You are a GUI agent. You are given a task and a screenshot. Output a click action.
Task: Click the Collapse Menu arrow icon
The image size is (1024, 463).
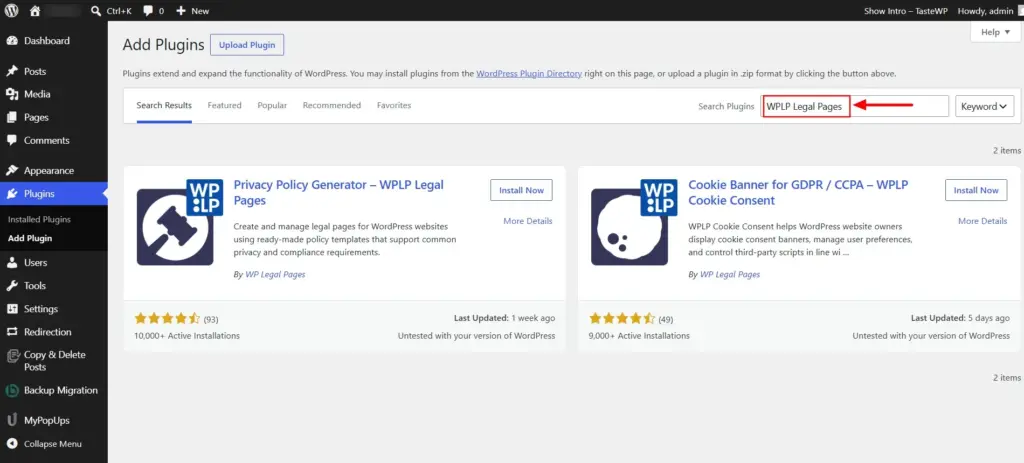[12, 444]
